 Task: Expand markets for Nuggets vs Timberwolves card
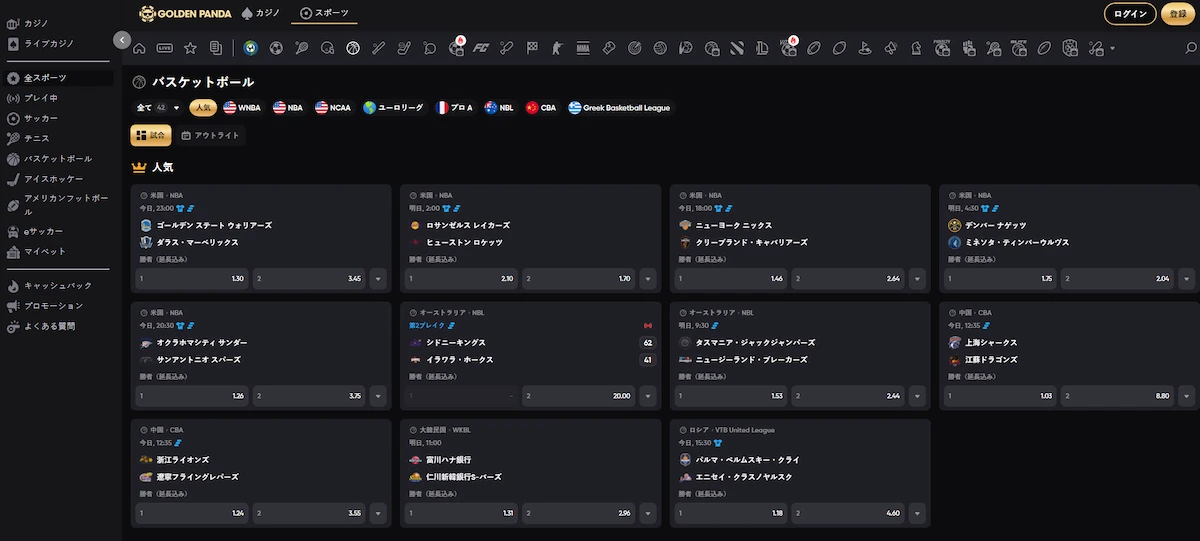pos(1187,279)
